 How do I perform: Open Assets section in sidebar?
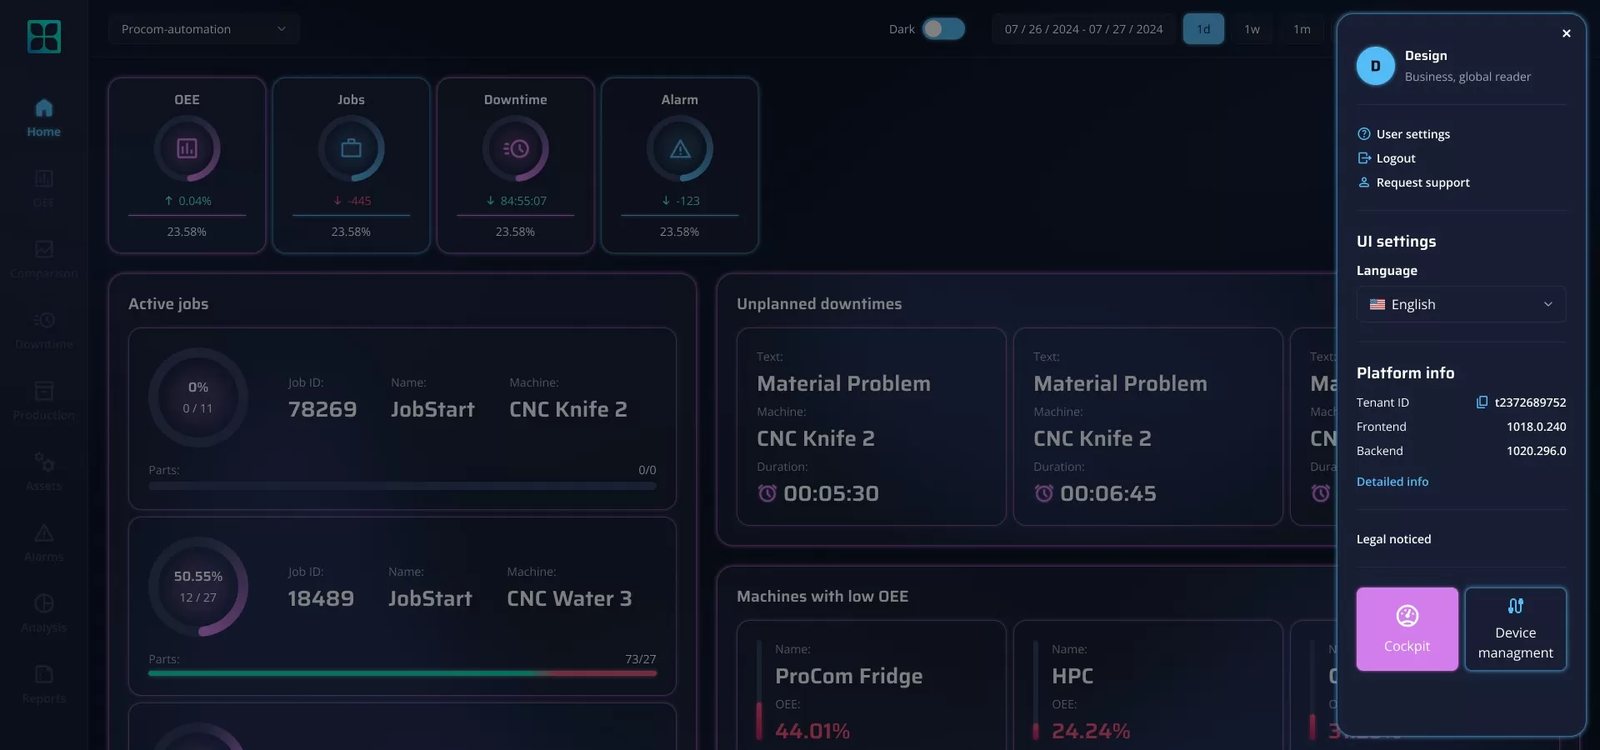click(44, 472)
